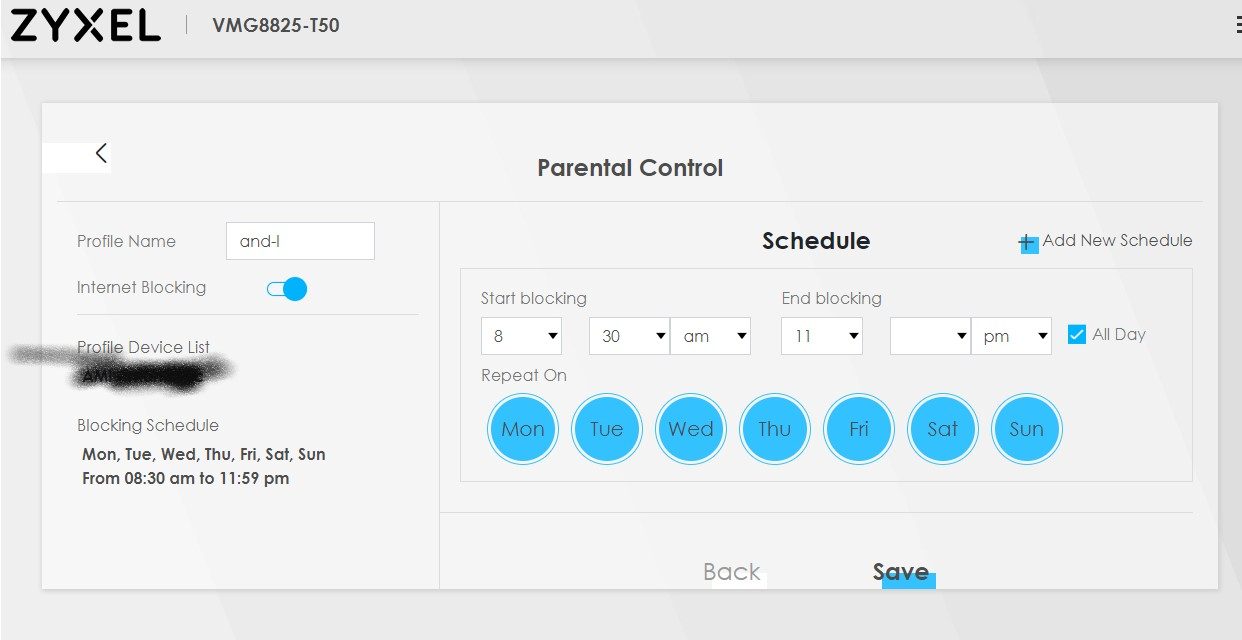Open the start blocking hour dropdown
The width and height of the screenshot is (1242, 640).
(x=521, y=336)
